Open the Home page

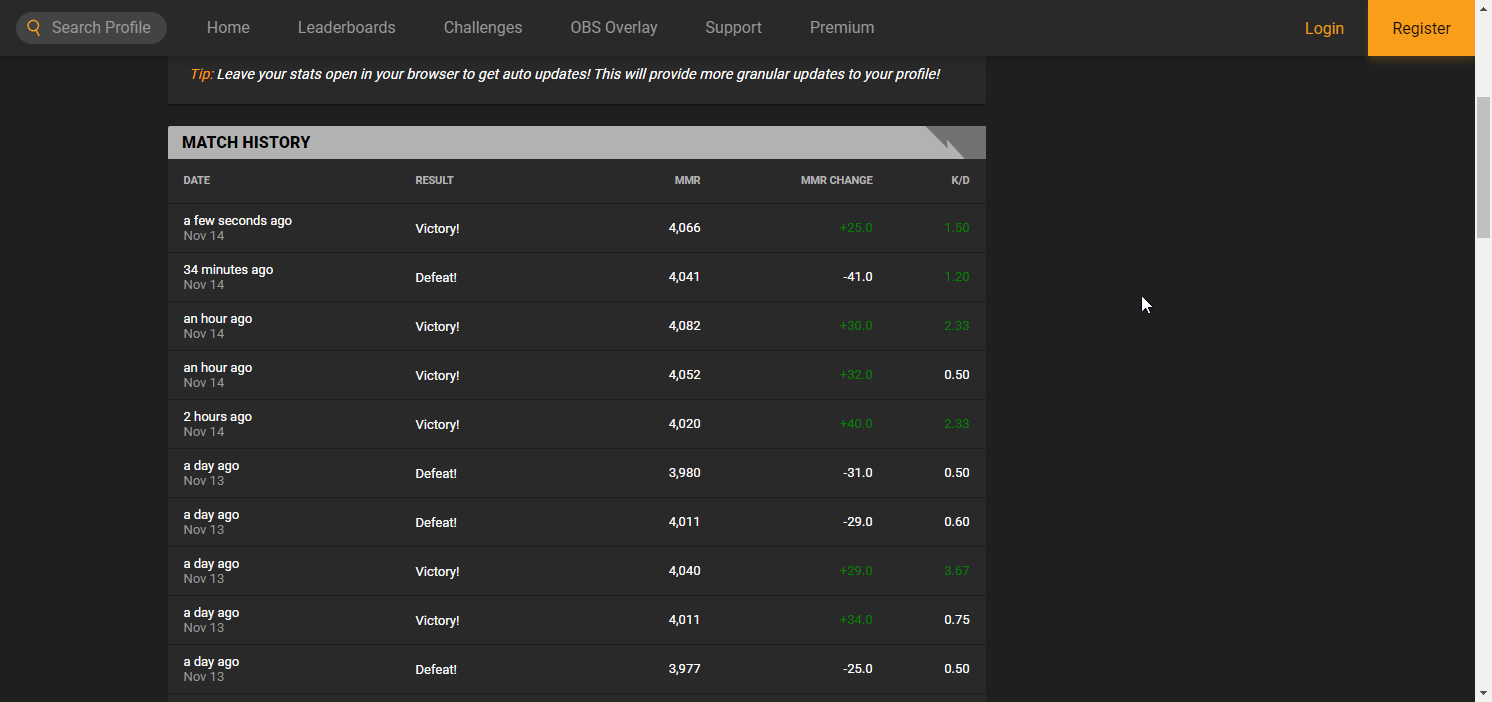pos(228,28)
